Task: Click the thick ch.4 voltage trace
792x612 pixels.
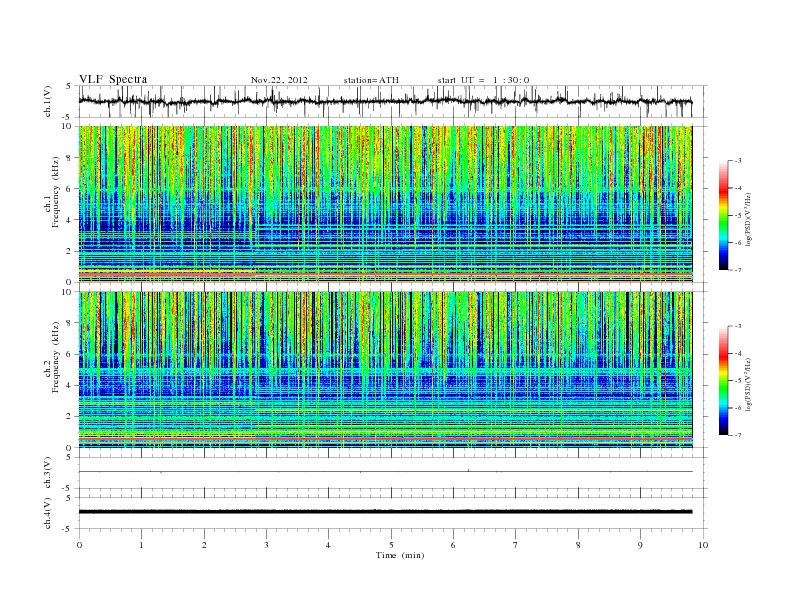Action: click(385, 512)
